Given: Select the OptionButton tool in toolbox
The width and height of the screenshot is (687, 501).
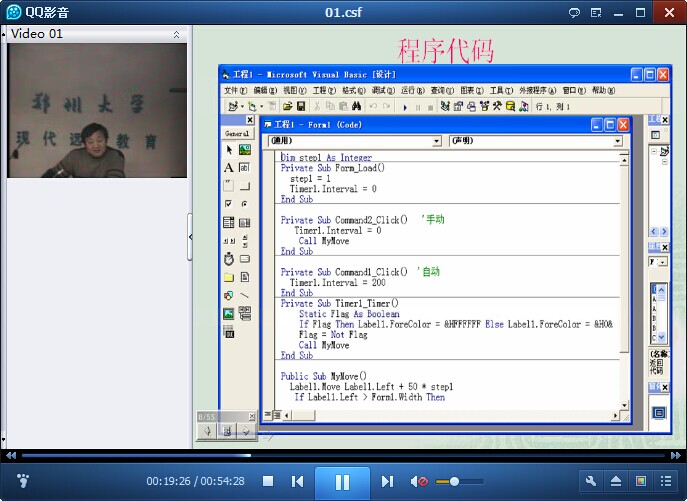Looking at the screenshot, I should tap(244, 204).
